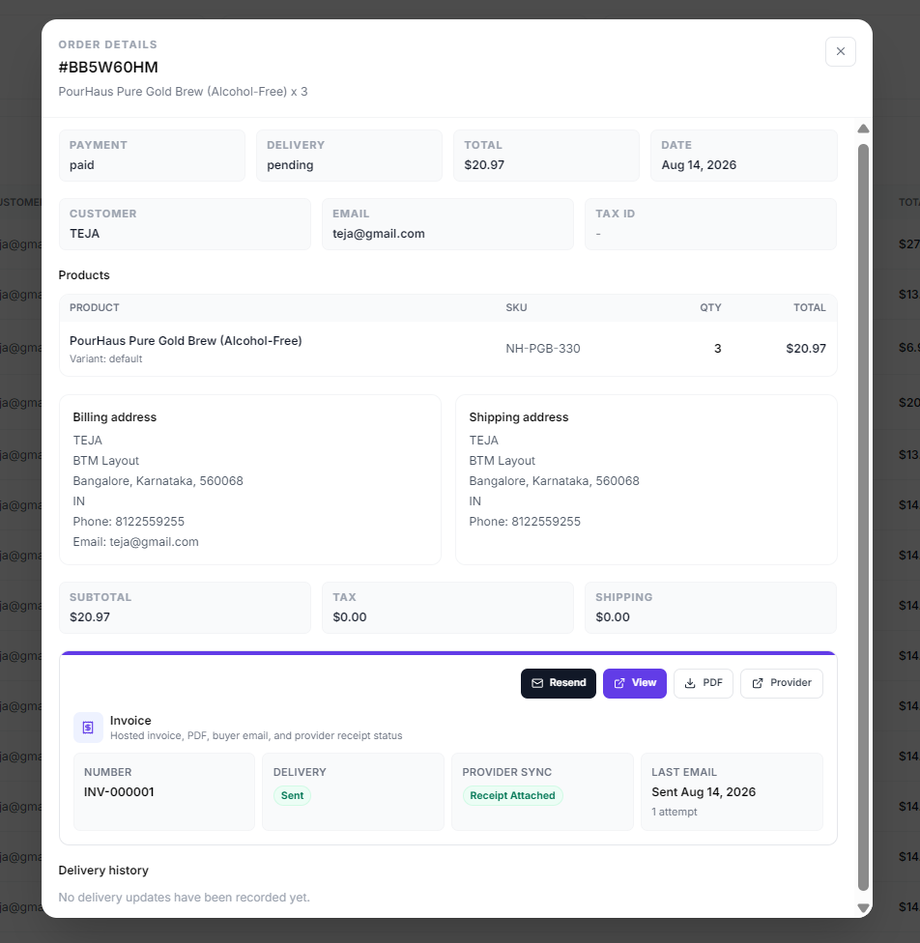Viewport: 920px width, 943px height.
Task: Click the '1 attempt' text
Action: 674,811
